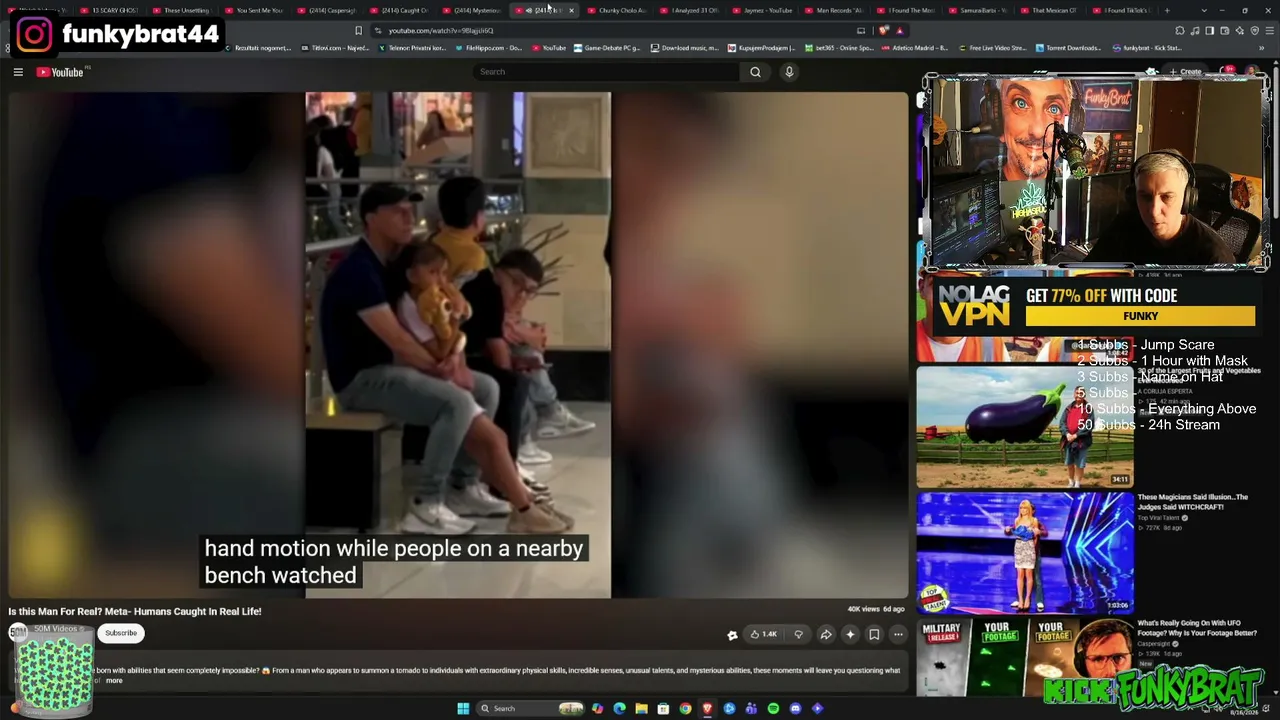Share the video using the arrow icon
This screenshot has width=1280, height=720.
tap(826, 634)
